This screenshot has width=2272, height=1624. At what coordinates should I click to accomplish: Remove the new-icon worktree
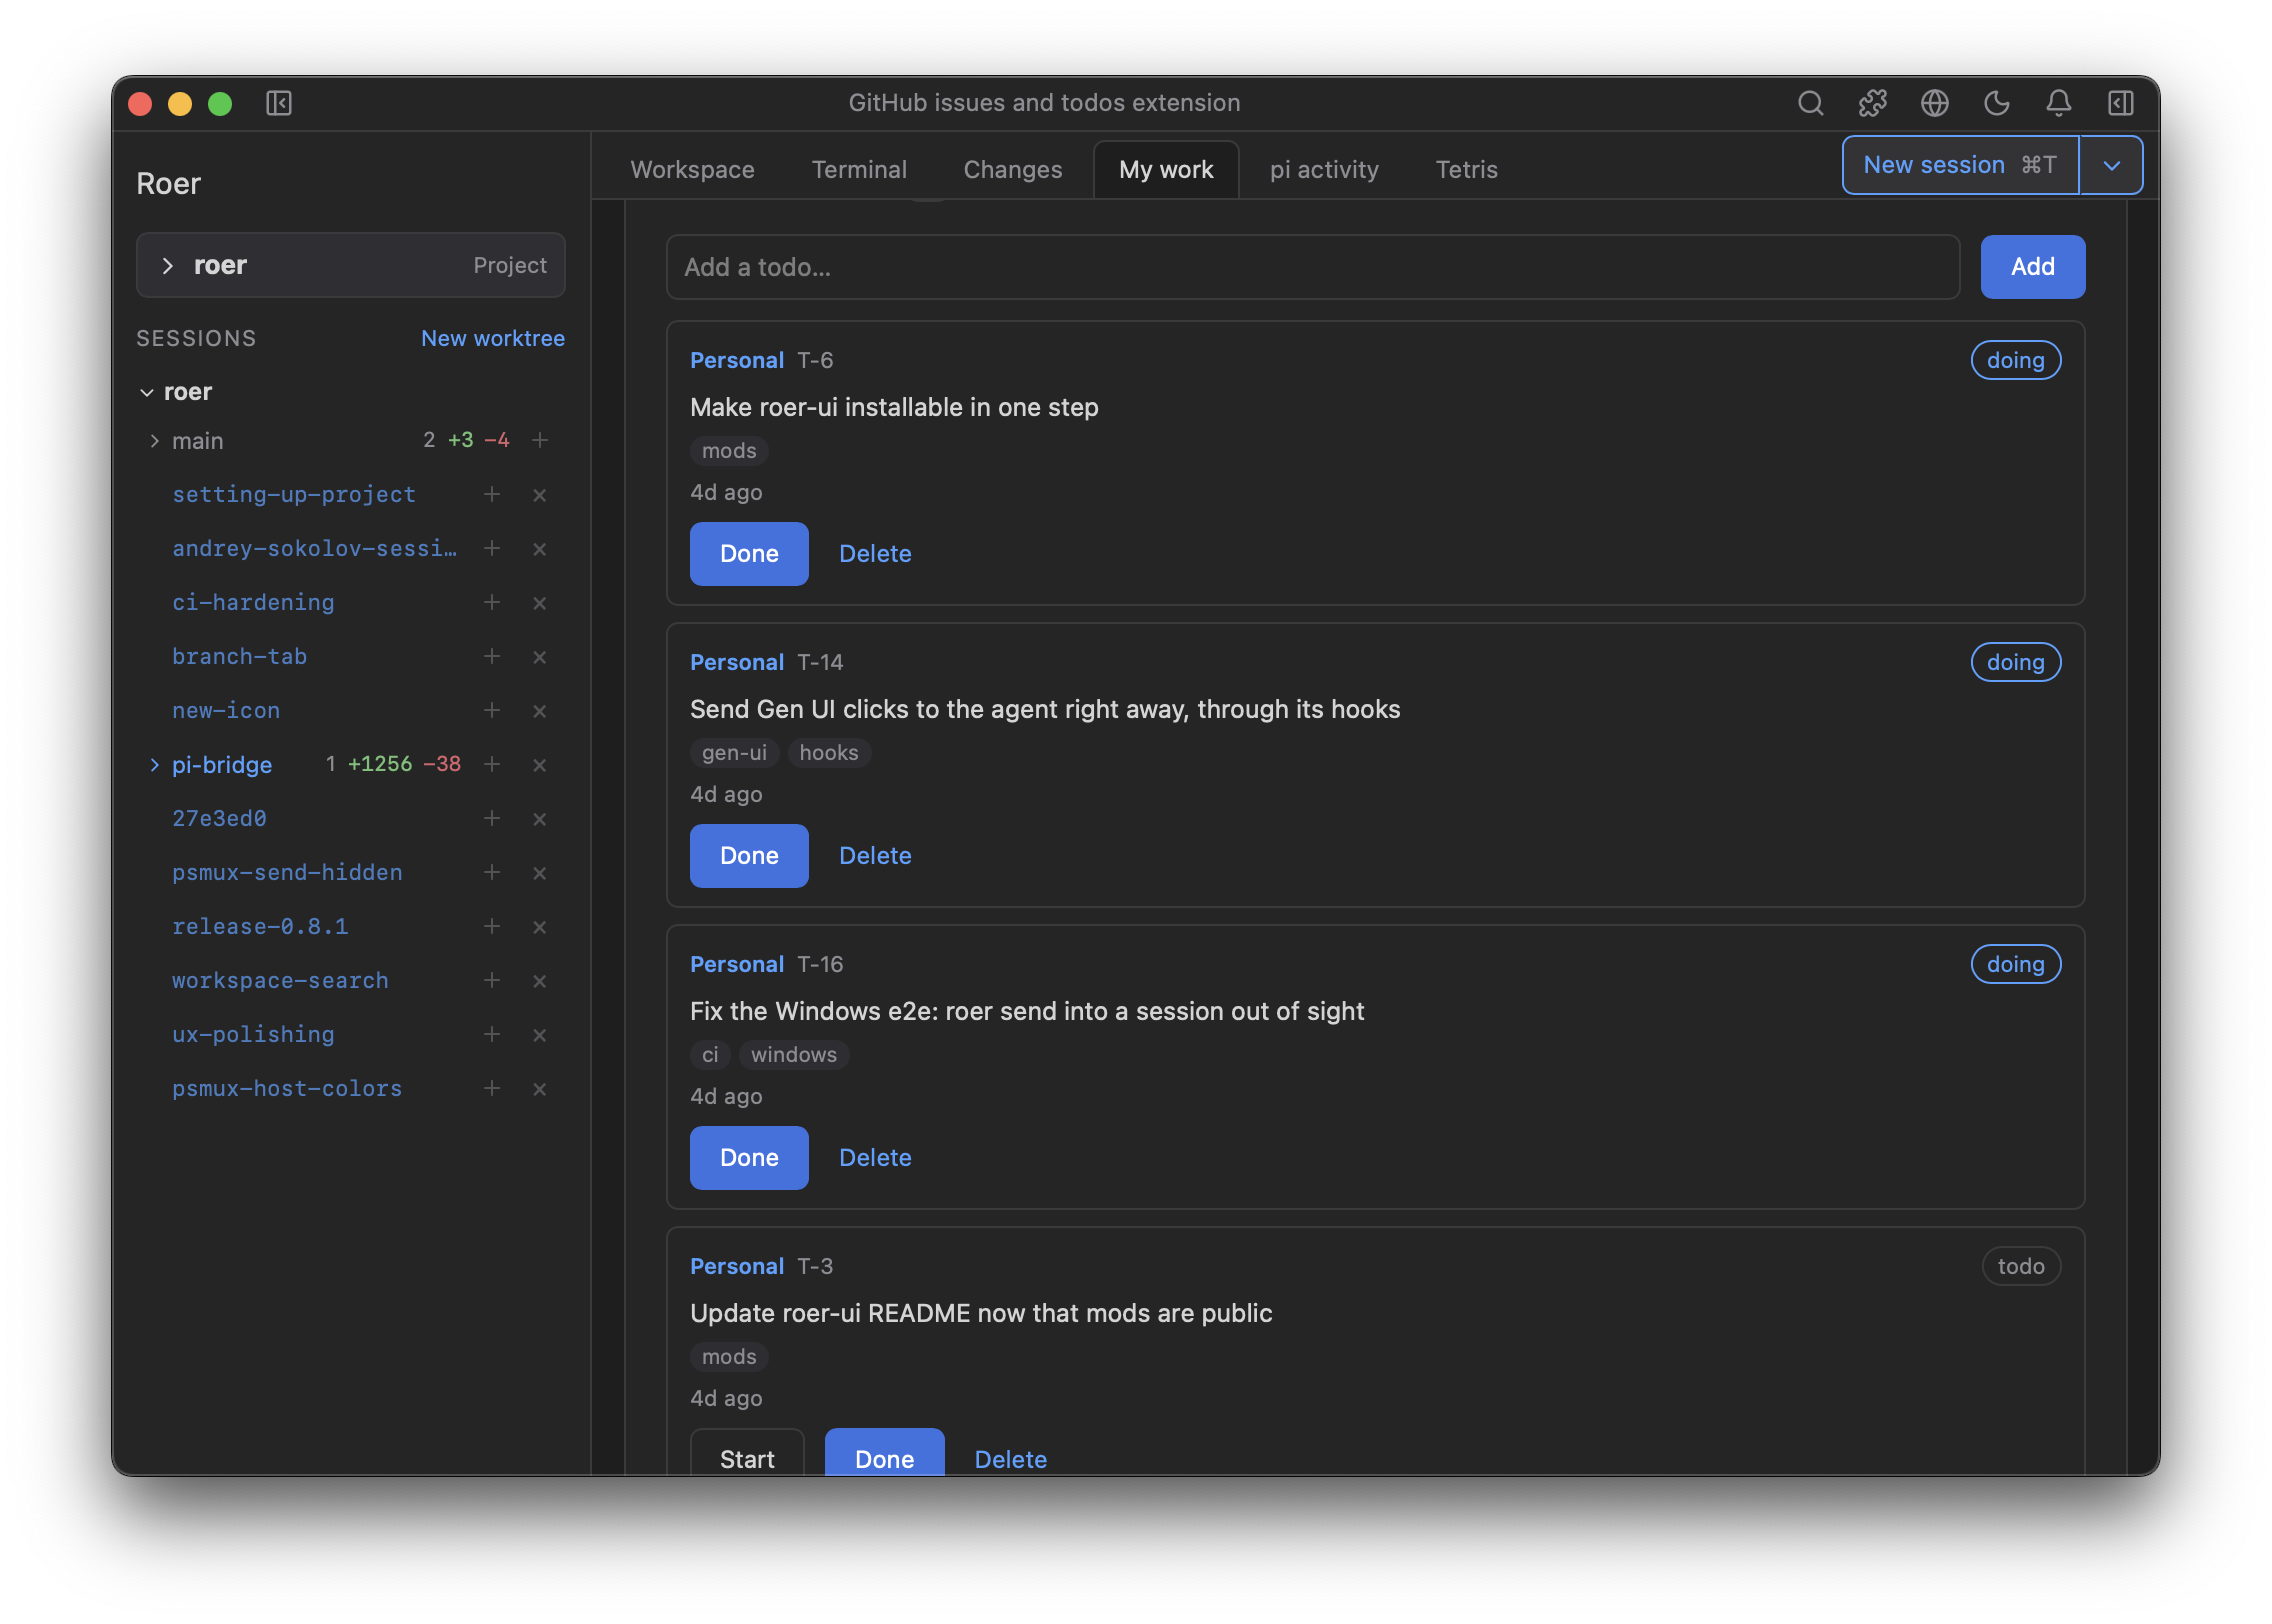tap(540, 711)
